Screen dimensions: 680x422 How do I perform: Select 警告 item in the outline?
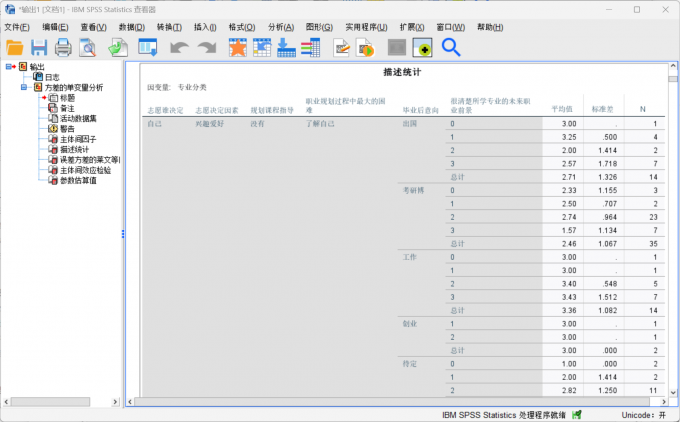click(x=68, y=128)
